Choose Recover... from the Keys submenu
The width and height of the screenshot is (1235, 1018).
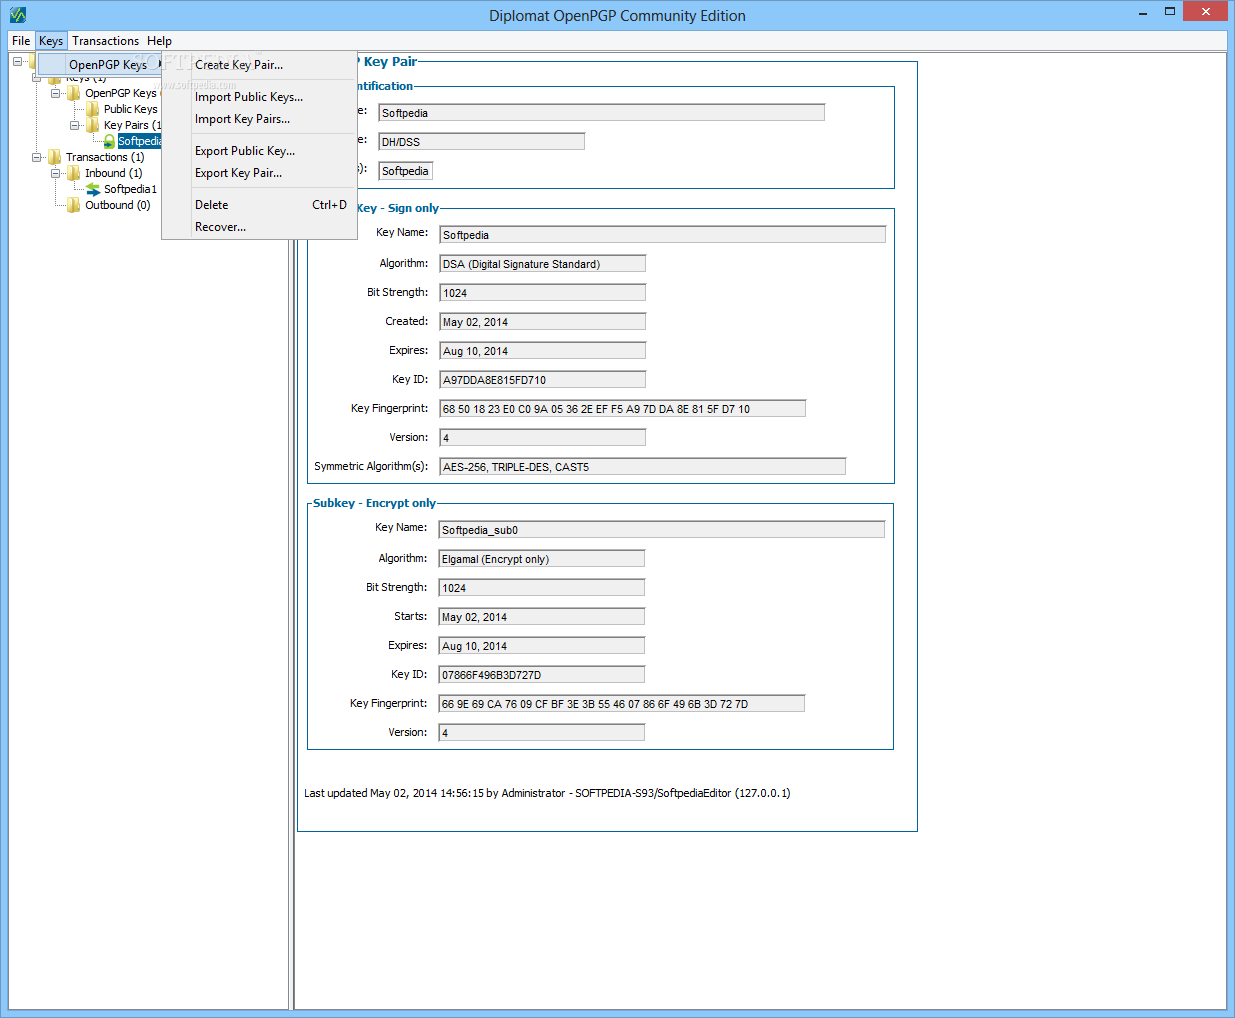pyautogui.click(x=259, y=227)
